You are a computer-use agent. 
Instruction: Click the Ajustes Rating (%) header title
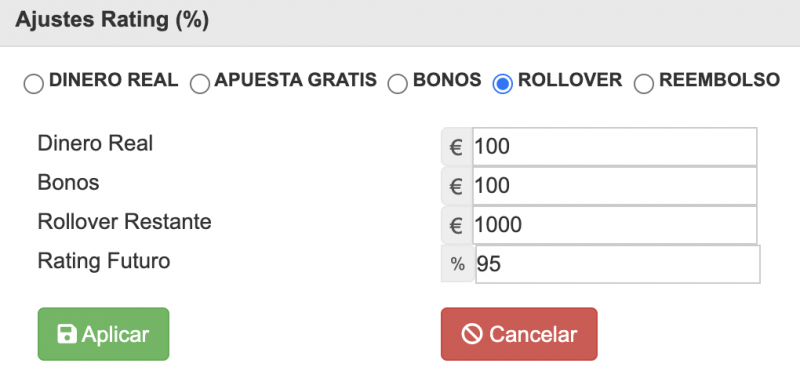coord(112,20)
